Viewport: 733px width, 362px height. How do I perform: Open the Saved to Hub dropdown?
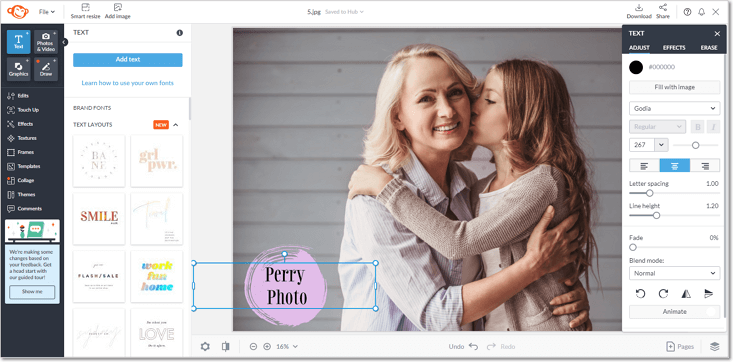344,12
